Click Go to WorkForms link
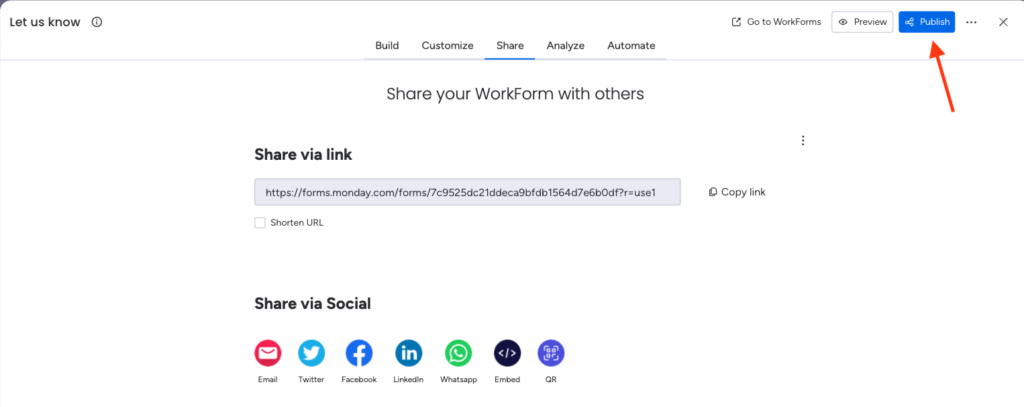This screenshot has height=407, width=1024. [x=777, y=22]
